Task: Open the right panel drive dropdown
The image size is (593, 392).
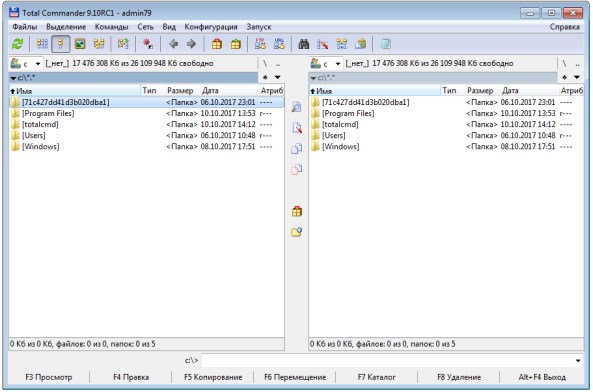Action: (337, 64)
